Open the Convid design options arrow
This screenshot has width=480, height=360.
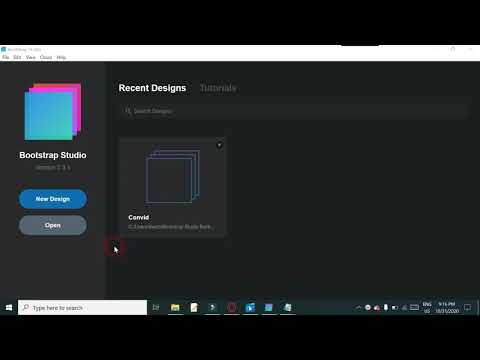(x=219, y=145)
